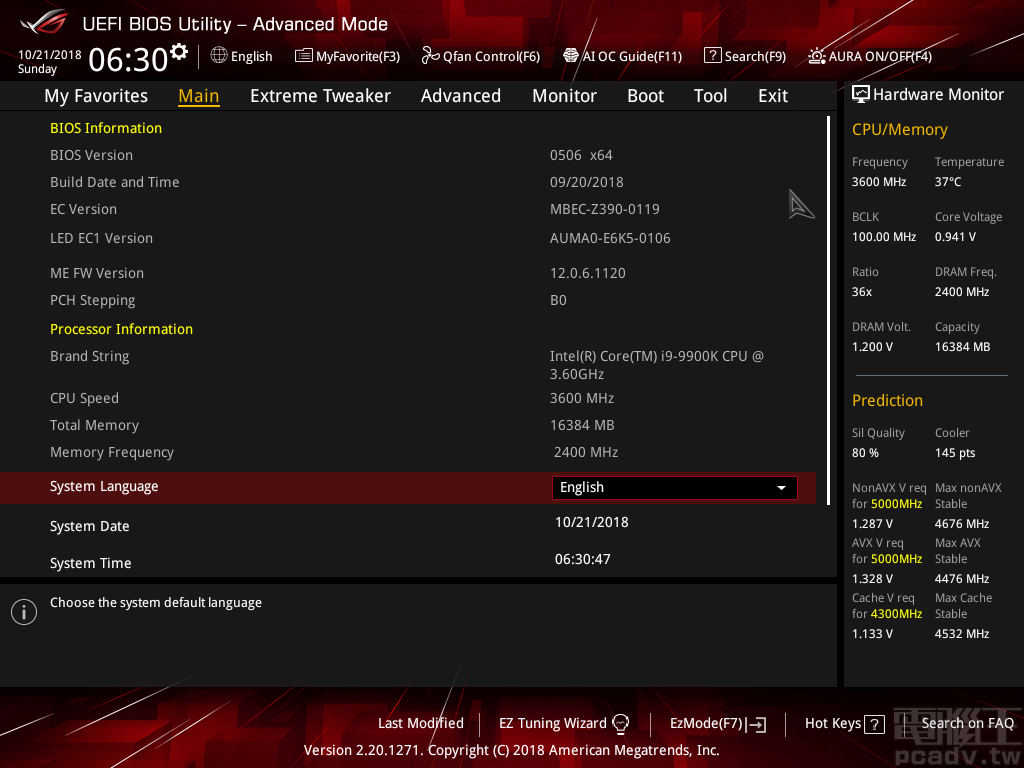Click Last Modified
This screenshot has width=1024, height=768.
click(x=421, y=723)
